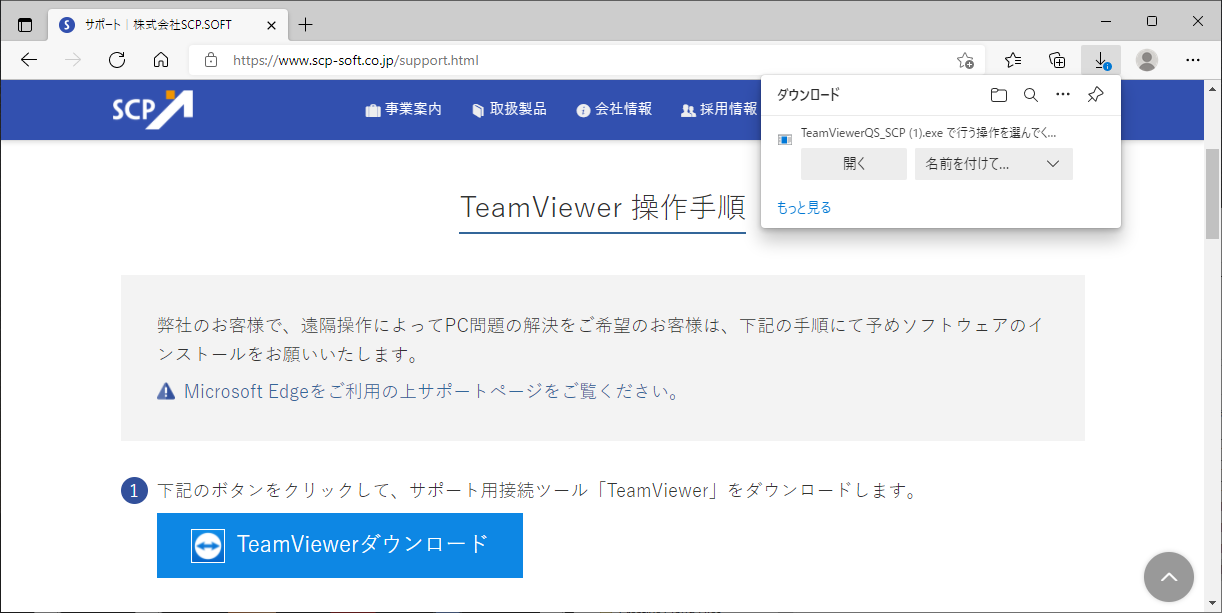Click the TeamViewer 操作手順 heading

(603, 208)
